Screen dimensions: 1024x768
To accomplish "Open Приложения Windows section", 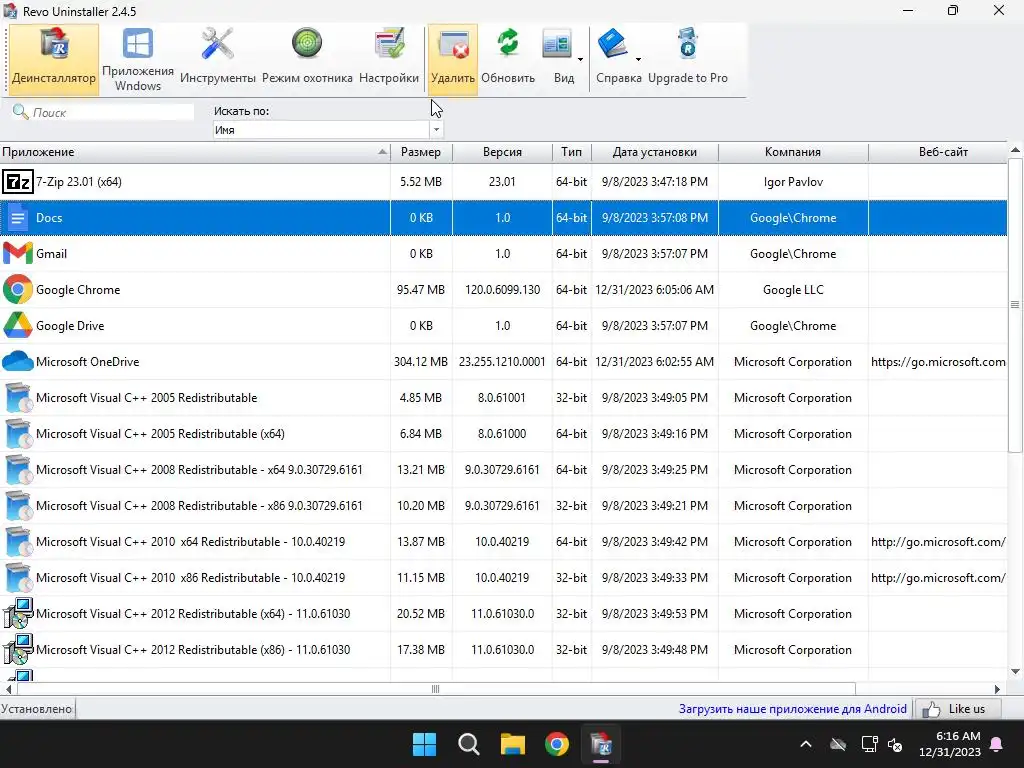I will [138, 59].
